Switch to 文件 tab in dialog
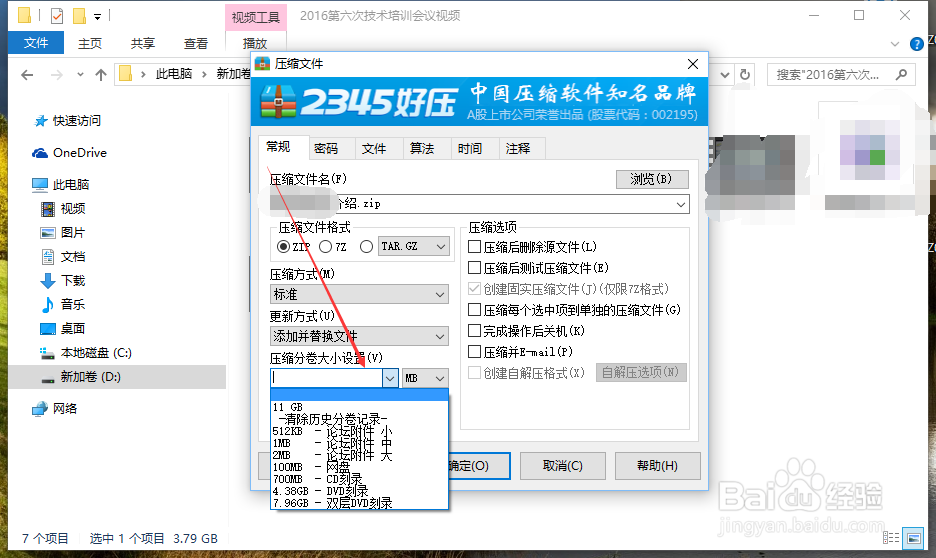 (x=374, y=149)
